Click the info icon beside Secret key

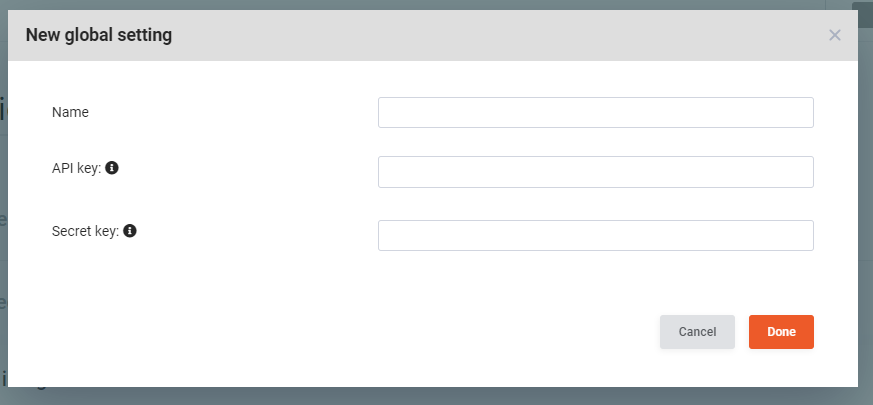pyautogui.click(x=130, y=231)
